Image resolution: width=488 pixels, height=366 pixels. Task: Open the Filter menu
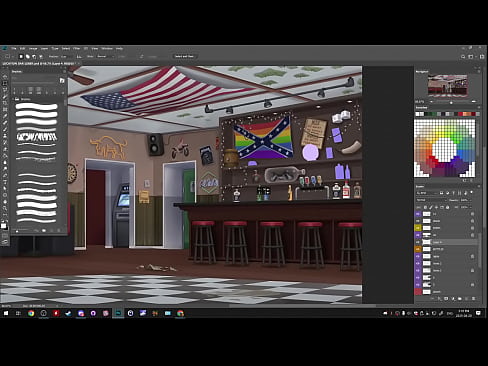coord(77,49)
